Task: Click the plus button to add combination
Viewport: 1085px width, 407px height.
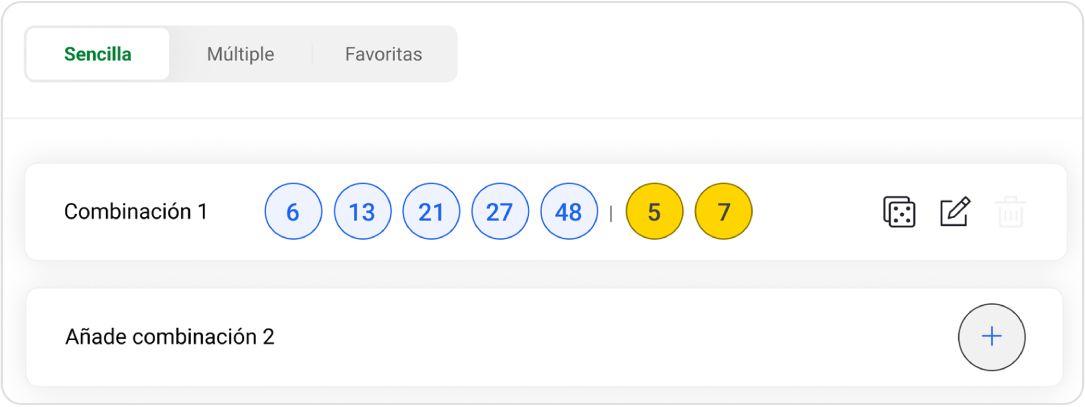Action: pyautogui.click(x=991, y=337)
